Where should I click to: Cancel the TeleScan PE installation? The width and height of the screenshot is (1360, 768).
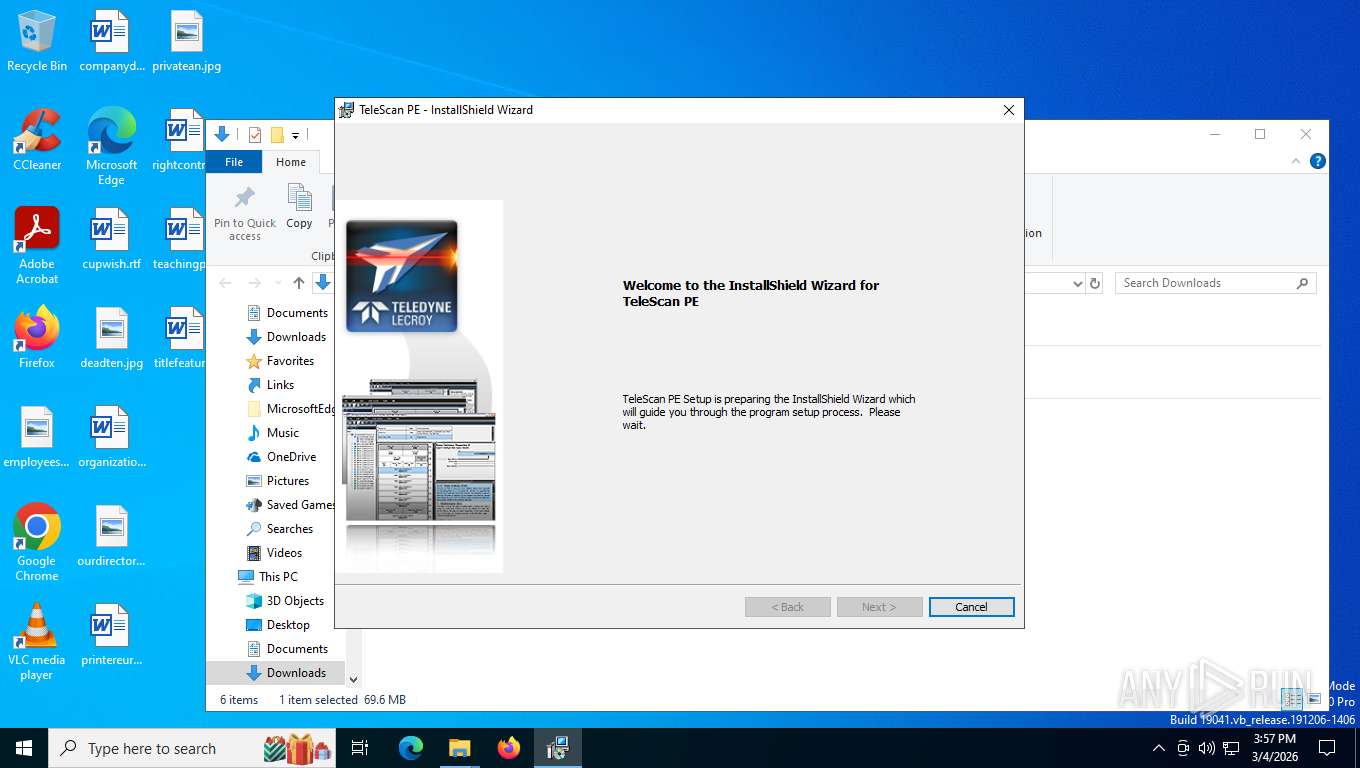[971, 607]
